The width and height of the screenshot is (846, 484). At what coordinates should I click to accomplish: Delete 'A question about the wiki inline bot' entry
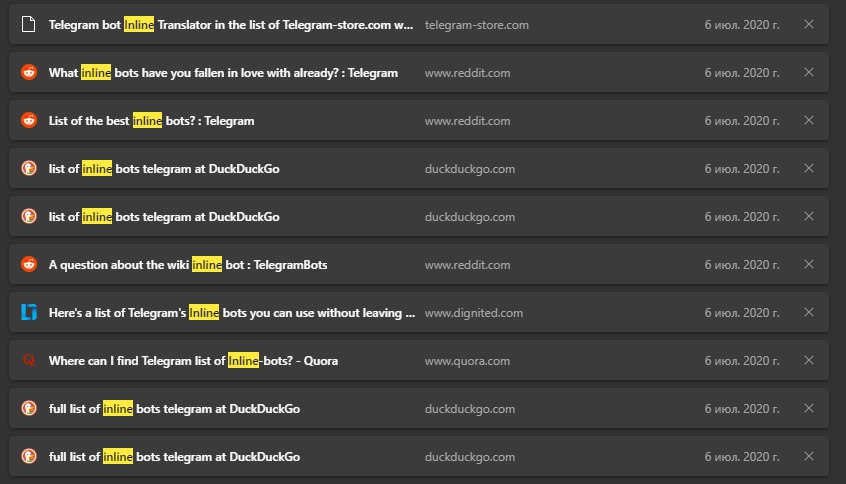pyautogui.click(x=809, y=264)
